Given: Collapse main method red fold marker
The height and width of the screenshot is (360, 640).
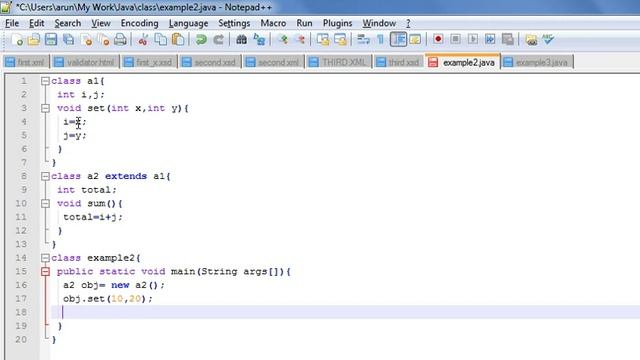Looking at the screenshot, I should (x=45, y=271).
